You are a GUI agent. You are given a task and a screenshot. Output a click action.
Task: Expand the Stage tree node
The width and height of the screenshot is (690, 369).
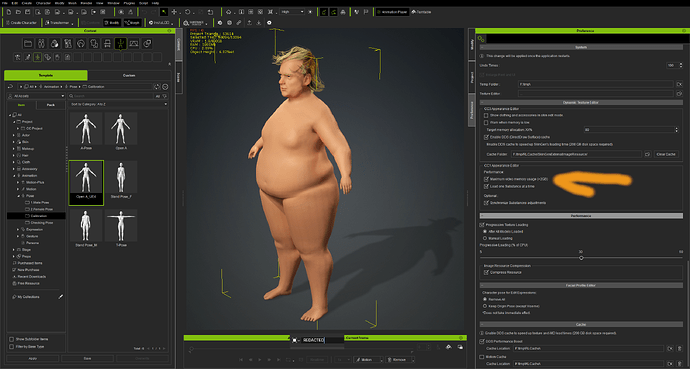pyautogui.click(x=14, y=250)
